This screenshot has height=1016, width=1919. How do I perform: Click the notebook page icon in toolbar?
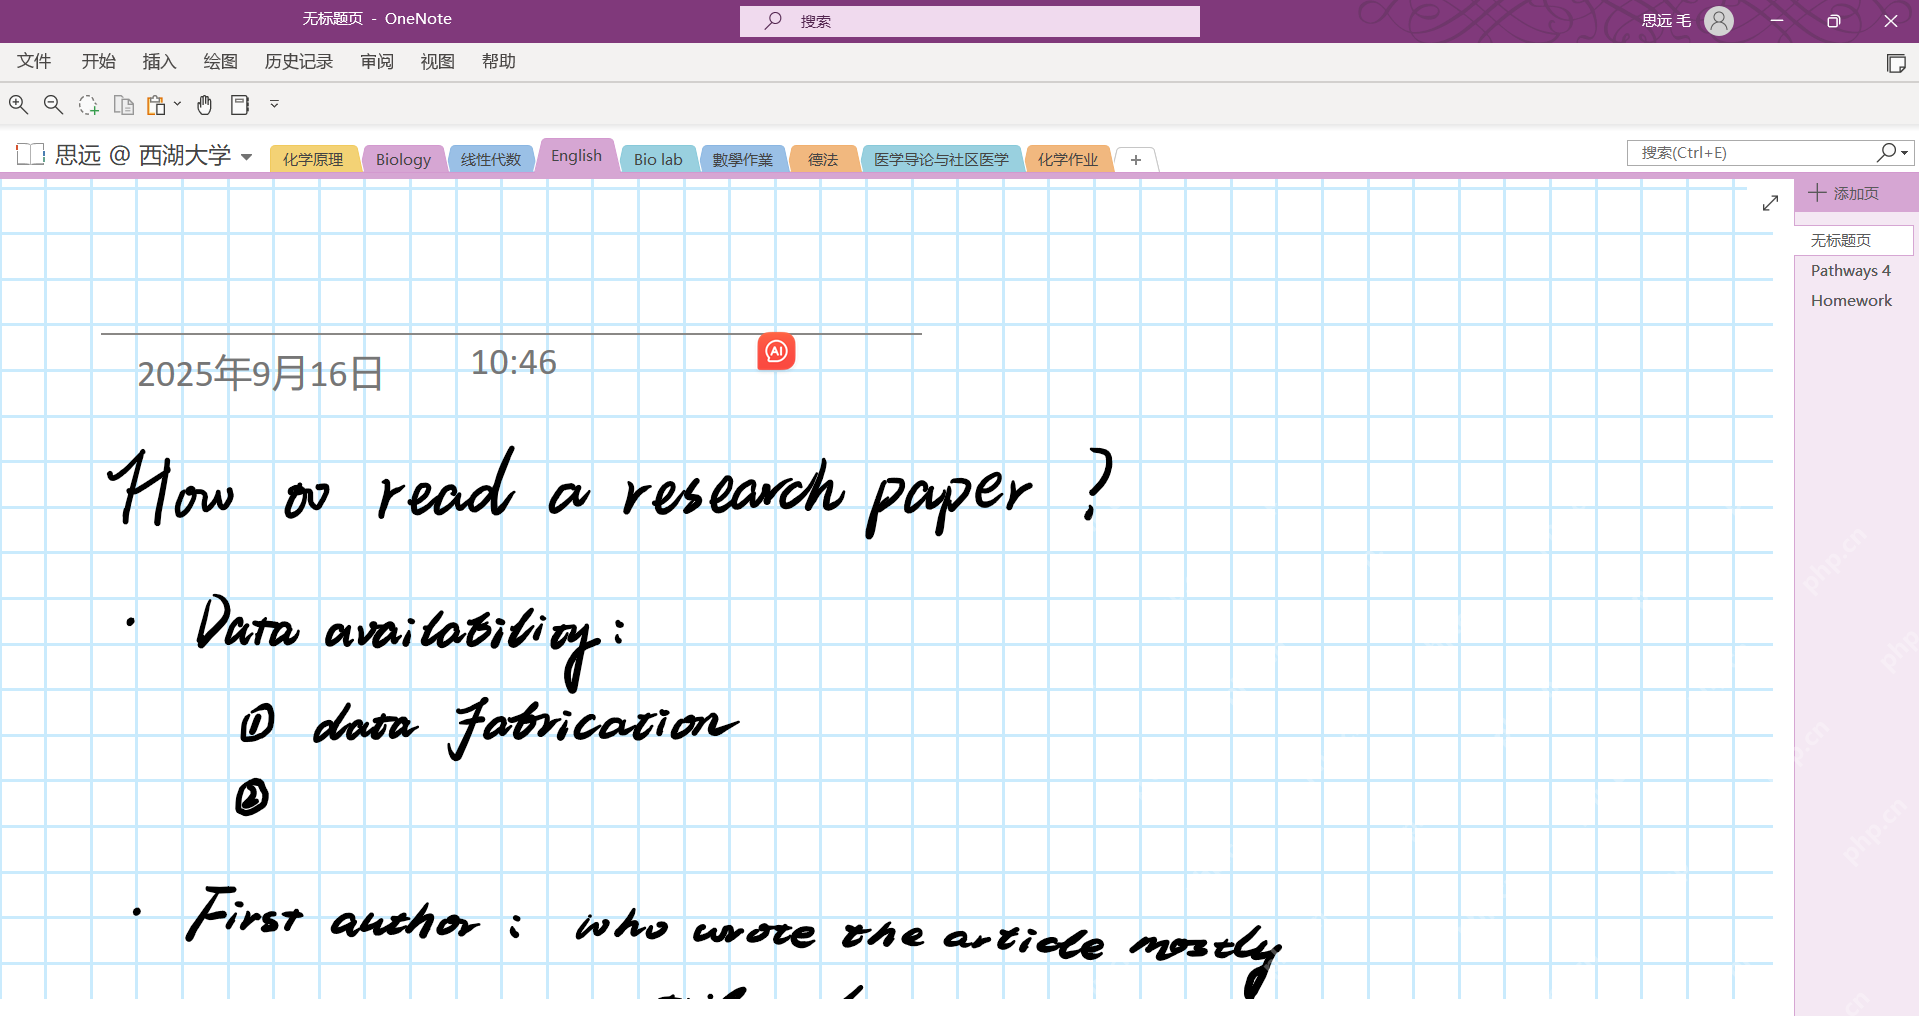coord(240,104)
